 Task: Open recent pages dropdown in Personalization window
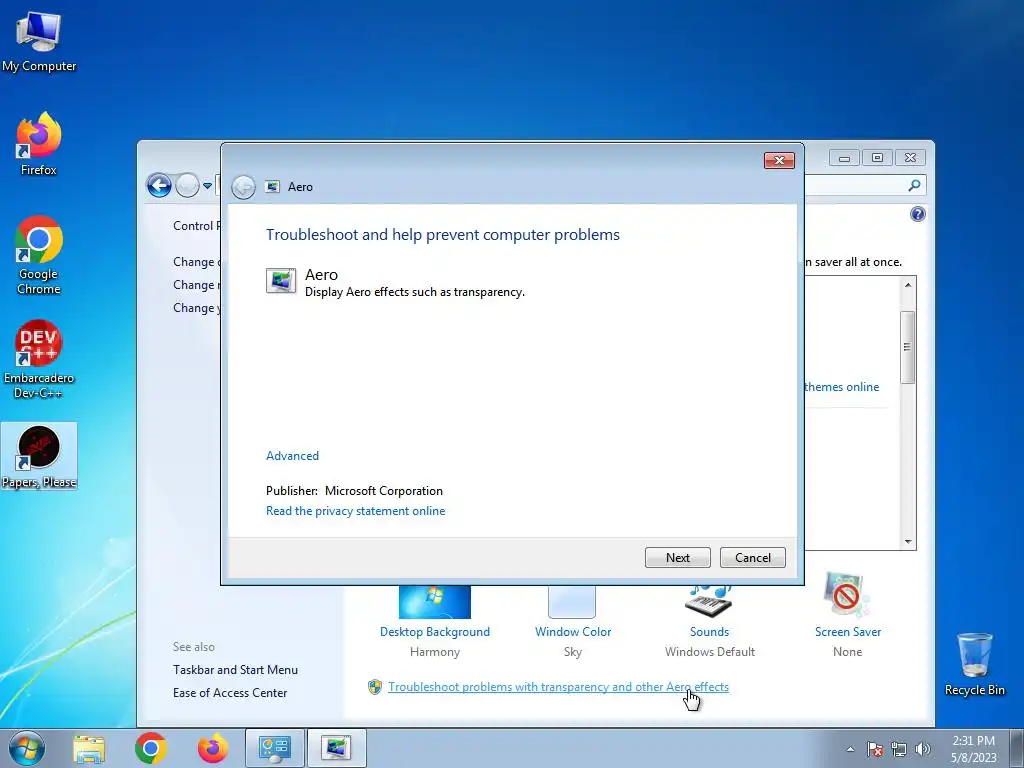[207, 186]
